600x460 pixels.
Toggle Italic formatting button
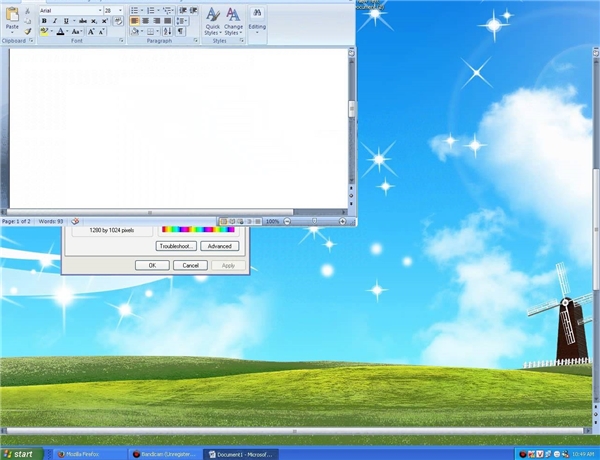coord(55,21)
